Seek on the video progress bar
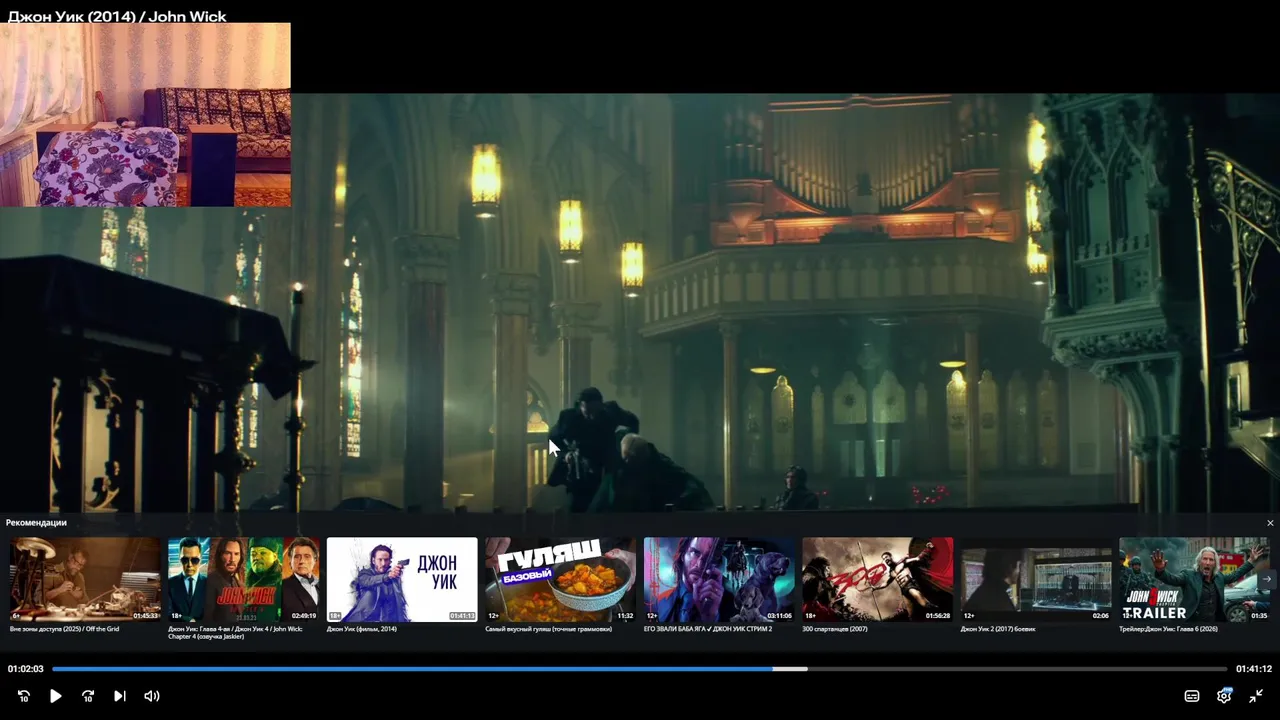Viewport: 1280px width, 720px height. pyautogui.click(x=640, y=669)
